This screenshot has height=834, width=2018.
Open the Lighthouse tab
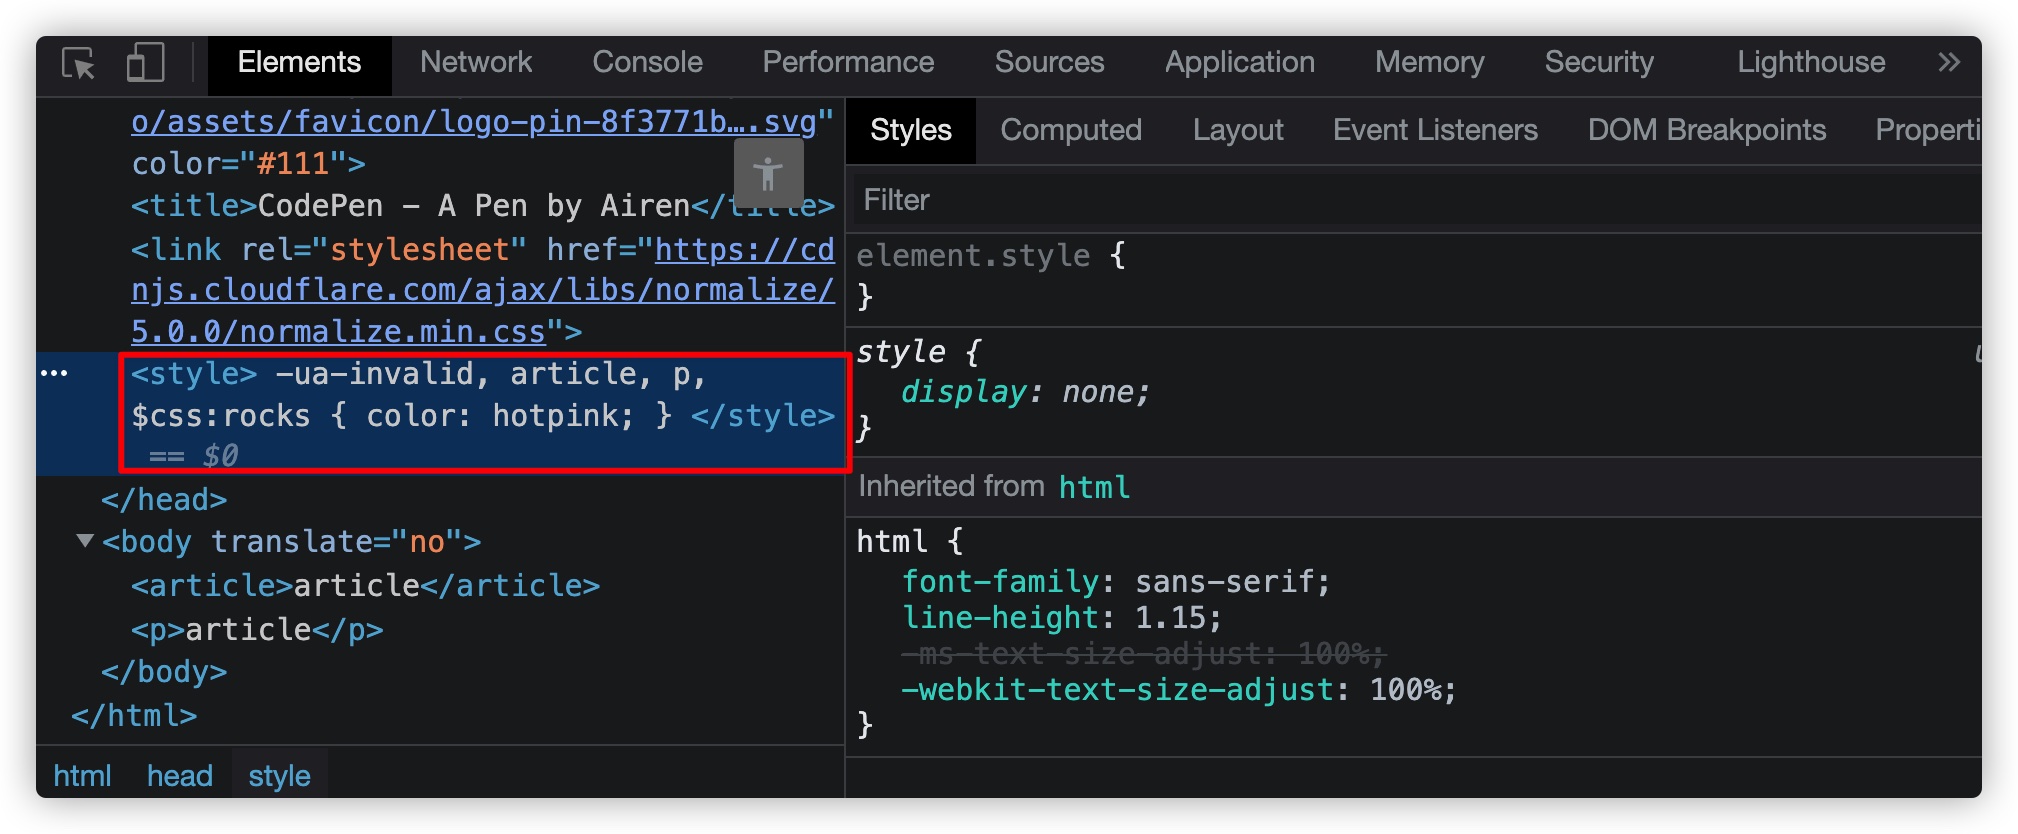tap(1811, 63)
